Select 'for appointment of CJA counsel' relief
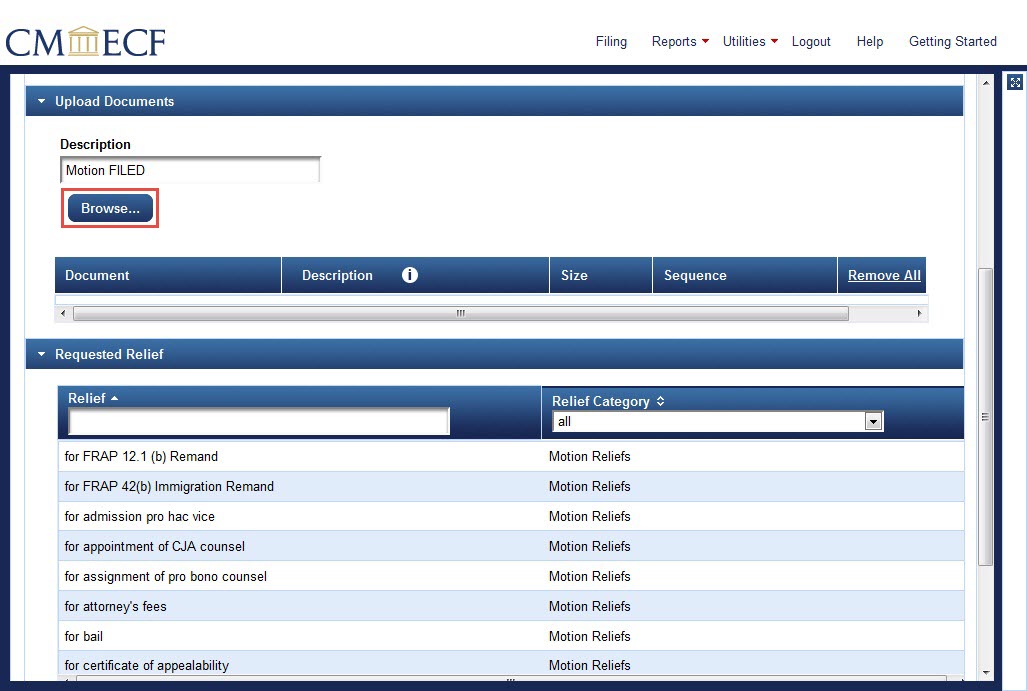This screenshot has height=691, width=1027. 155,546
